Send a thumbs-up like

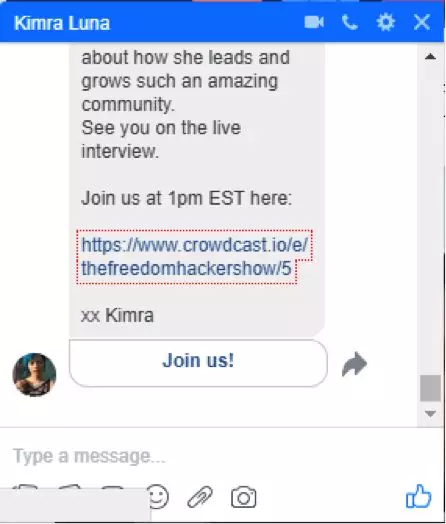(418, 496)
